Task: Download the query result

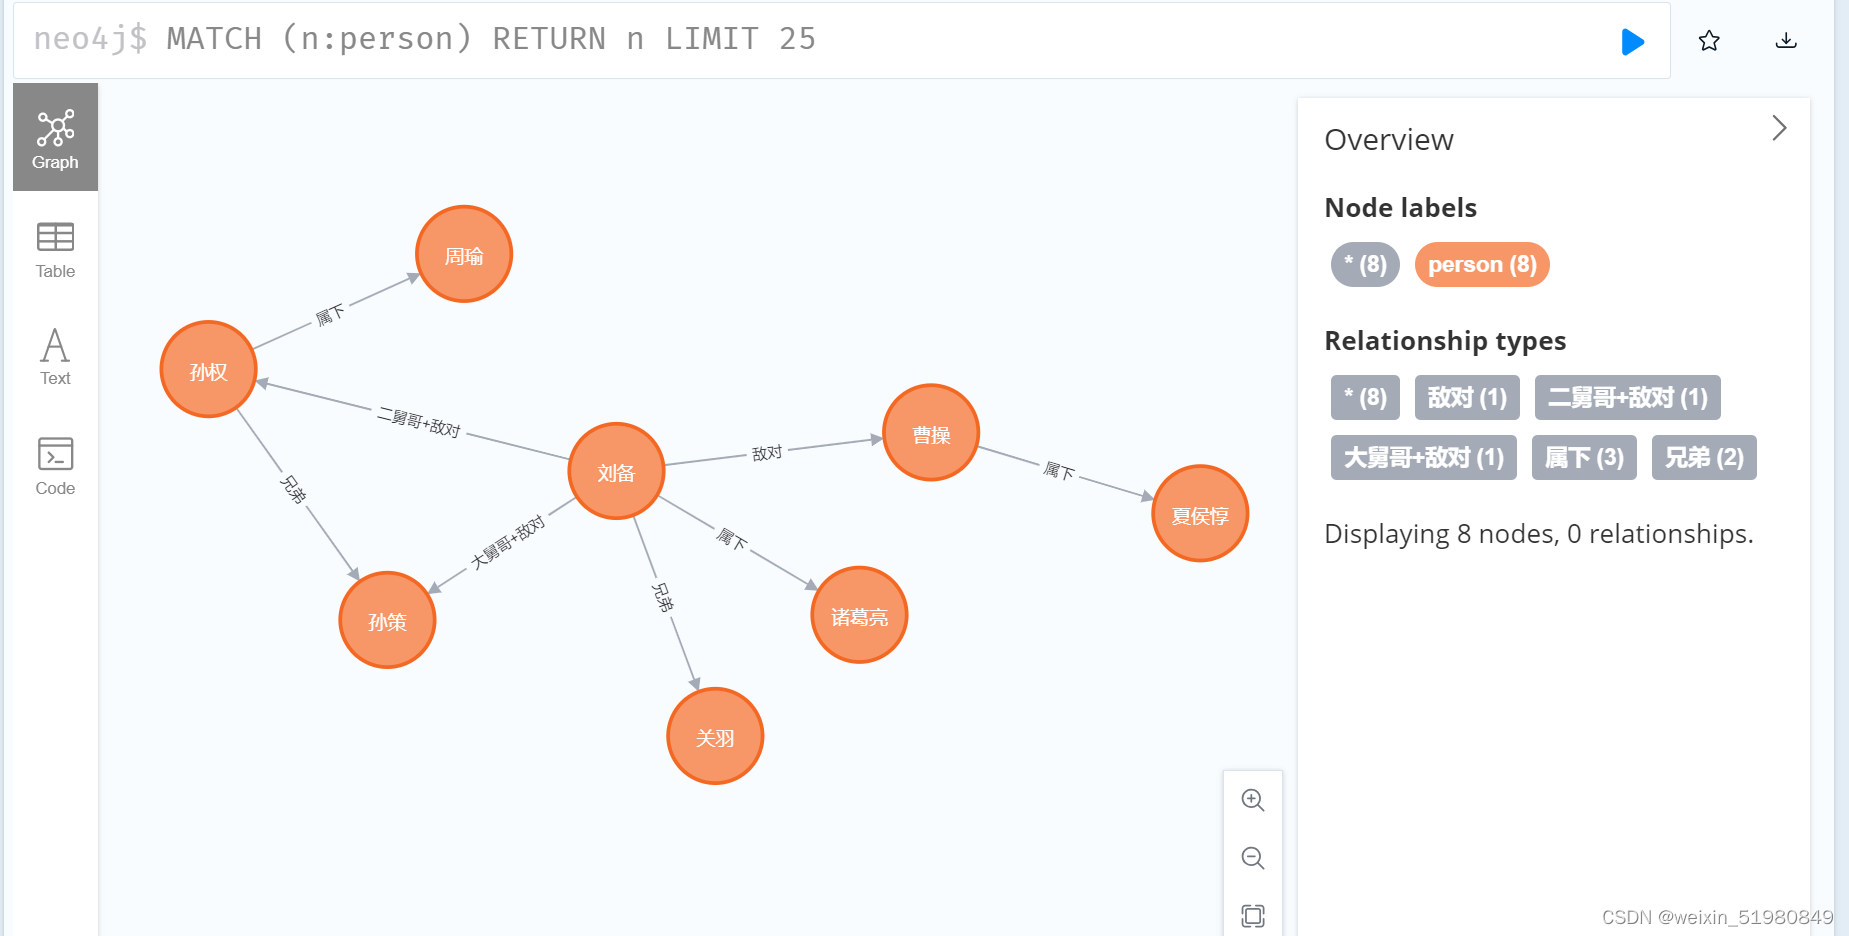Action: tap(1786, 41)
